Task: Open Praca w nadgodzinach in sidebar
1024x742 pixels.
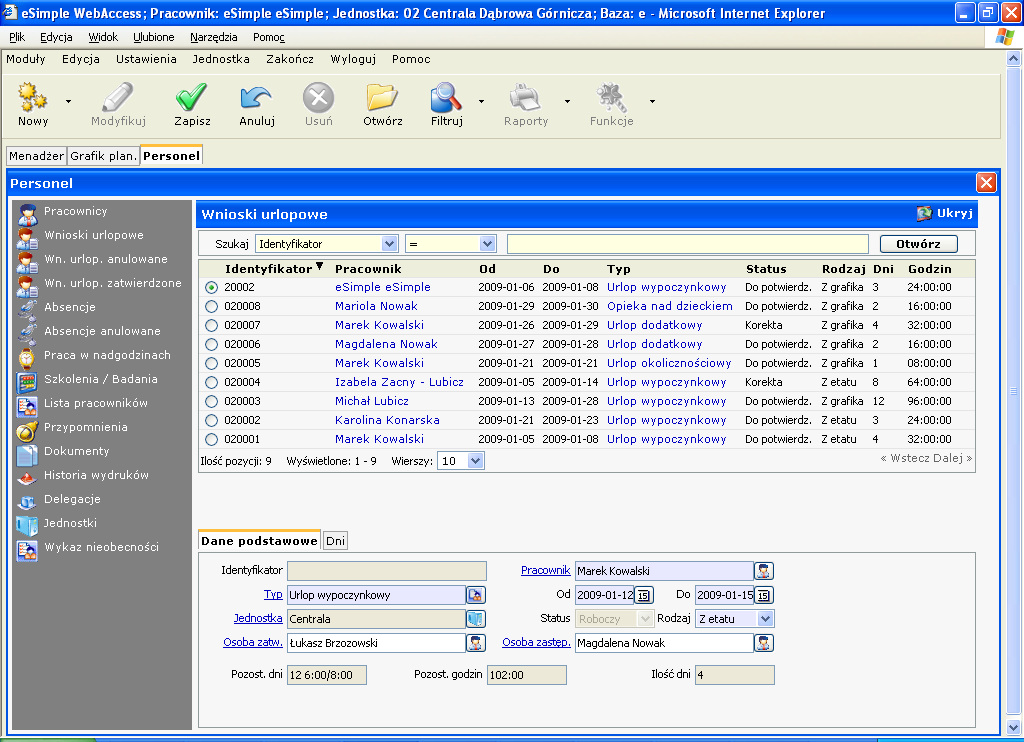Action: [x=107, y=355]
